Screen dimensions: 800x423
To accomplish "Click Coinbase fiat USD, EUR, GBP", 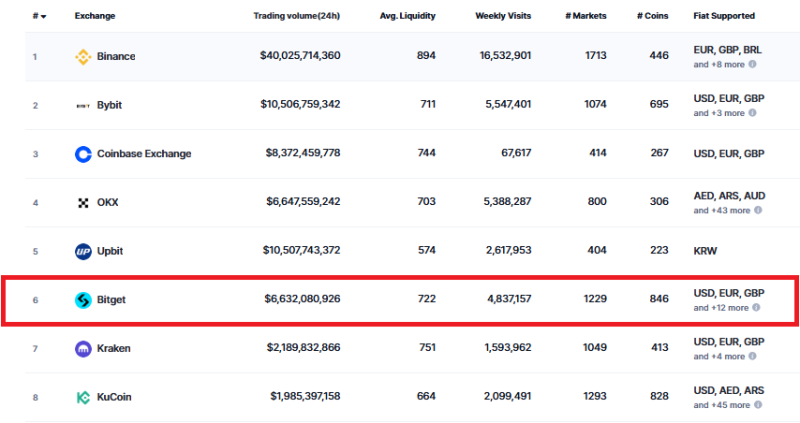I will click(729, 154).
